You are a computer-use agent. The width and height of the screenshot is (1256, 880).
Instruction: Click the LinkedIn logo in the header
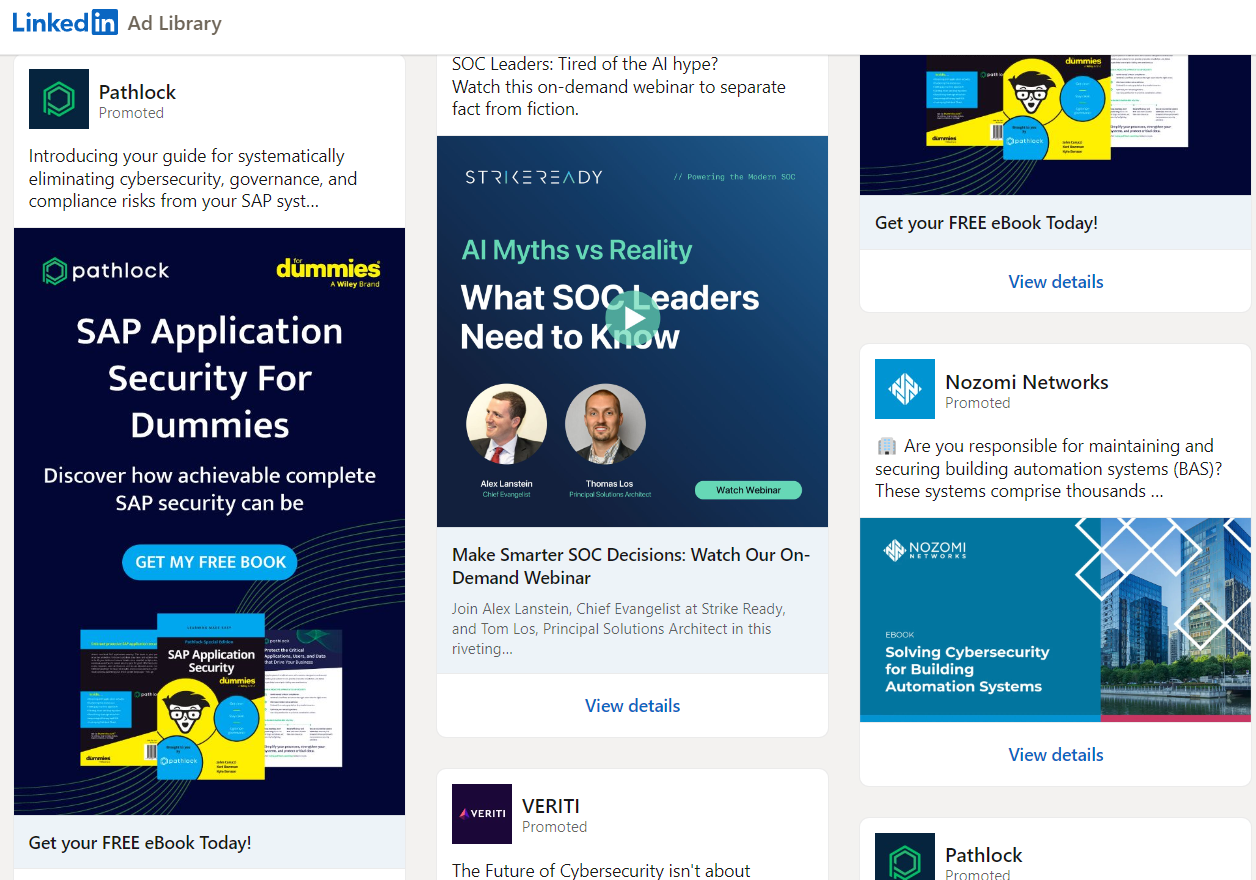point(64,22)
